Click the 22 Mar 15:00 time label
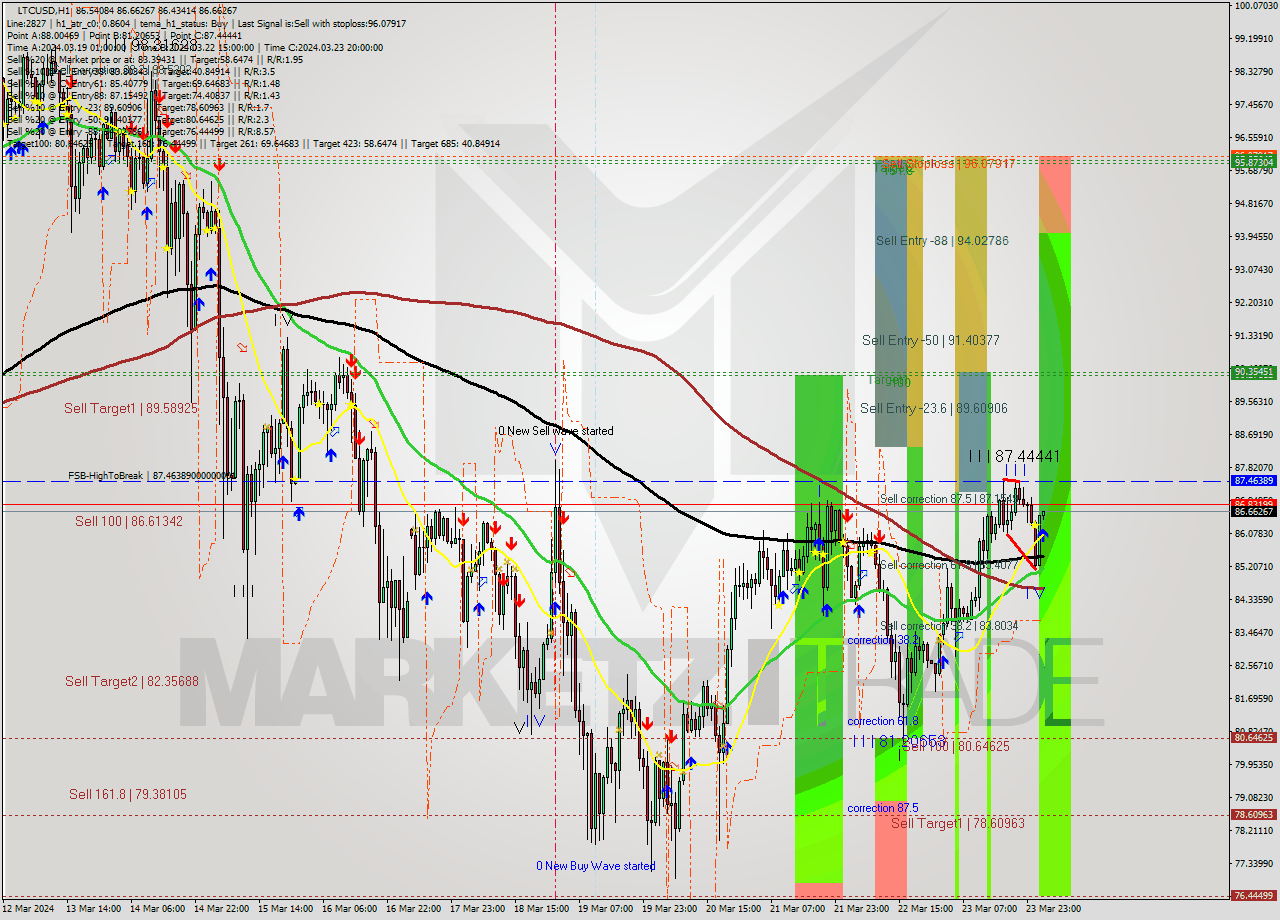 click(925, 909)
